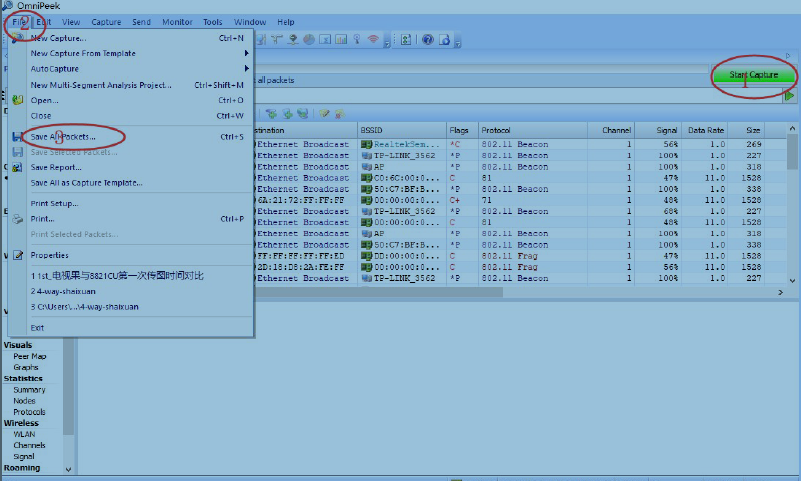
Task: Open first toolbar overflow dropdown arrow
Action: 387,44
